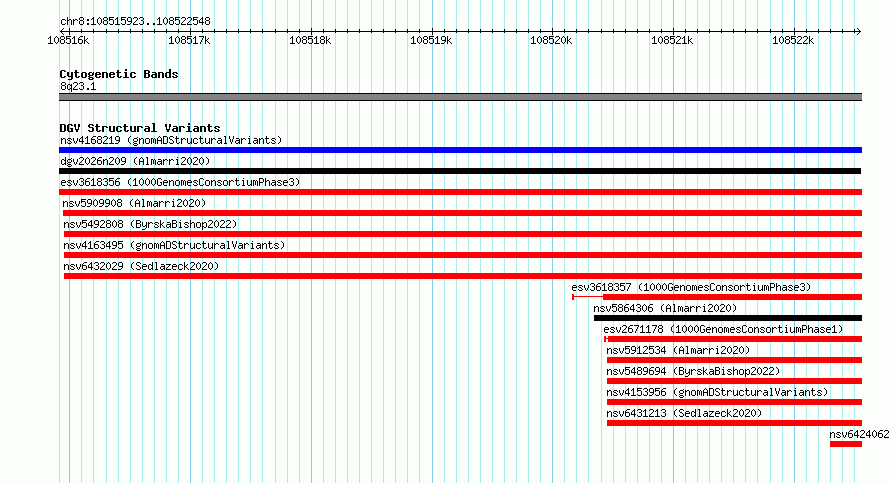The height and width of the screenshot is (483, 890).
Task: Click esv2671178 (1000GenomesConsortiumPhase1) label
Action: pyautogui.click(x=723, y=329)
